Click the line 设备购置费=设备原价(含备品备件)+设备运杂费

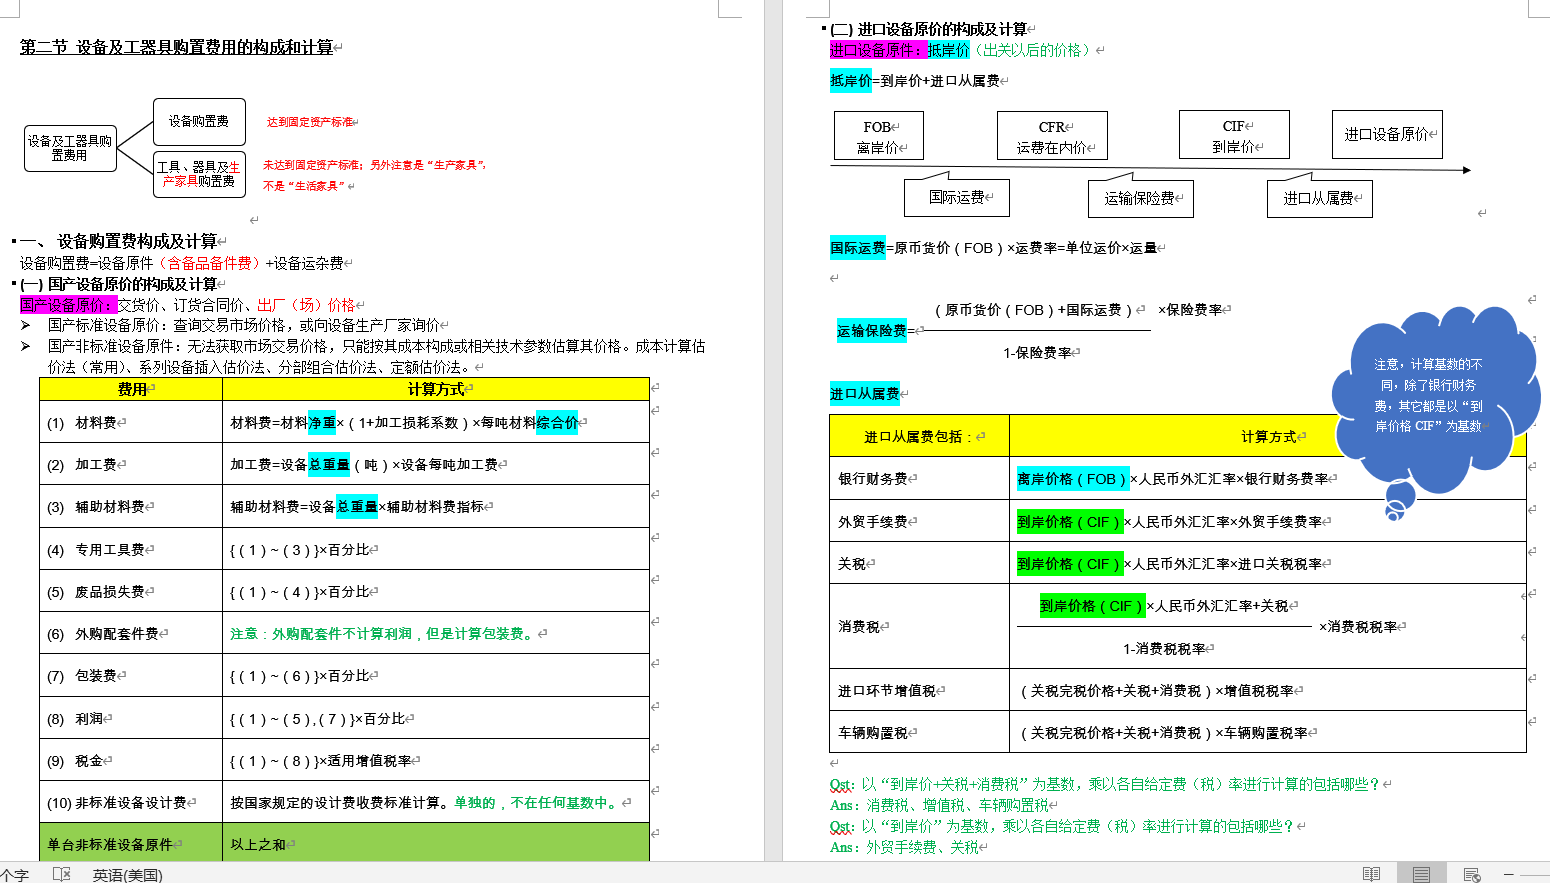(x=182, y=263)
